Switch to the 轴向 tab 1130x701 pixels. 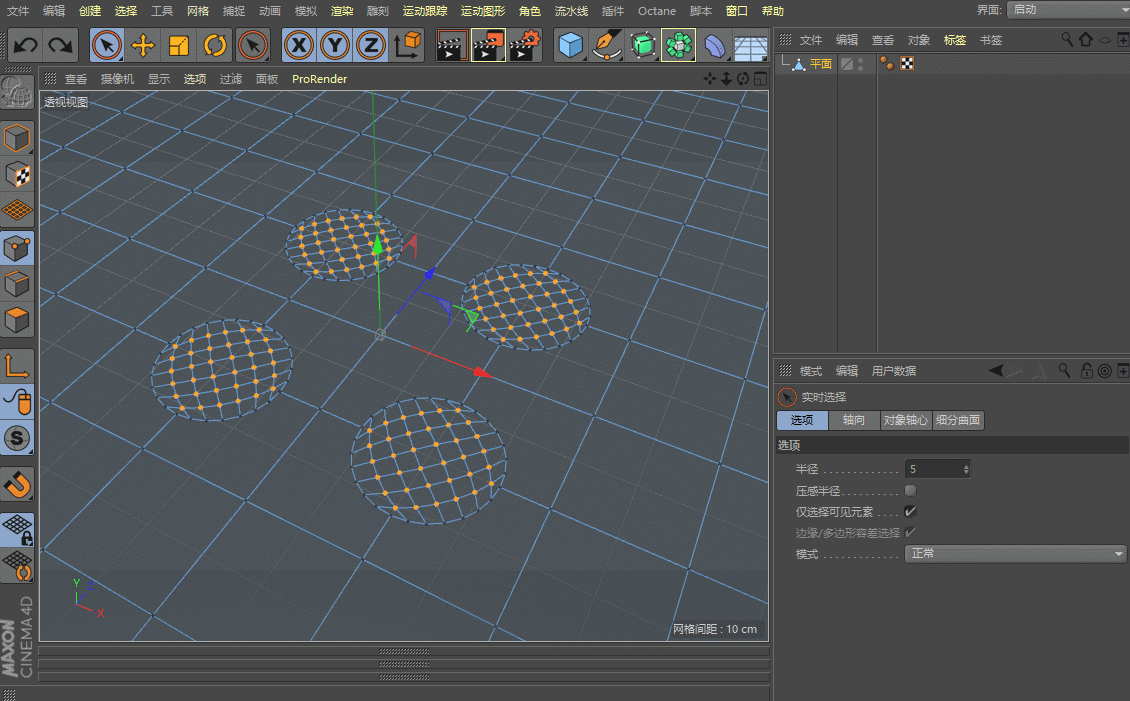click(x=853, y=420)
